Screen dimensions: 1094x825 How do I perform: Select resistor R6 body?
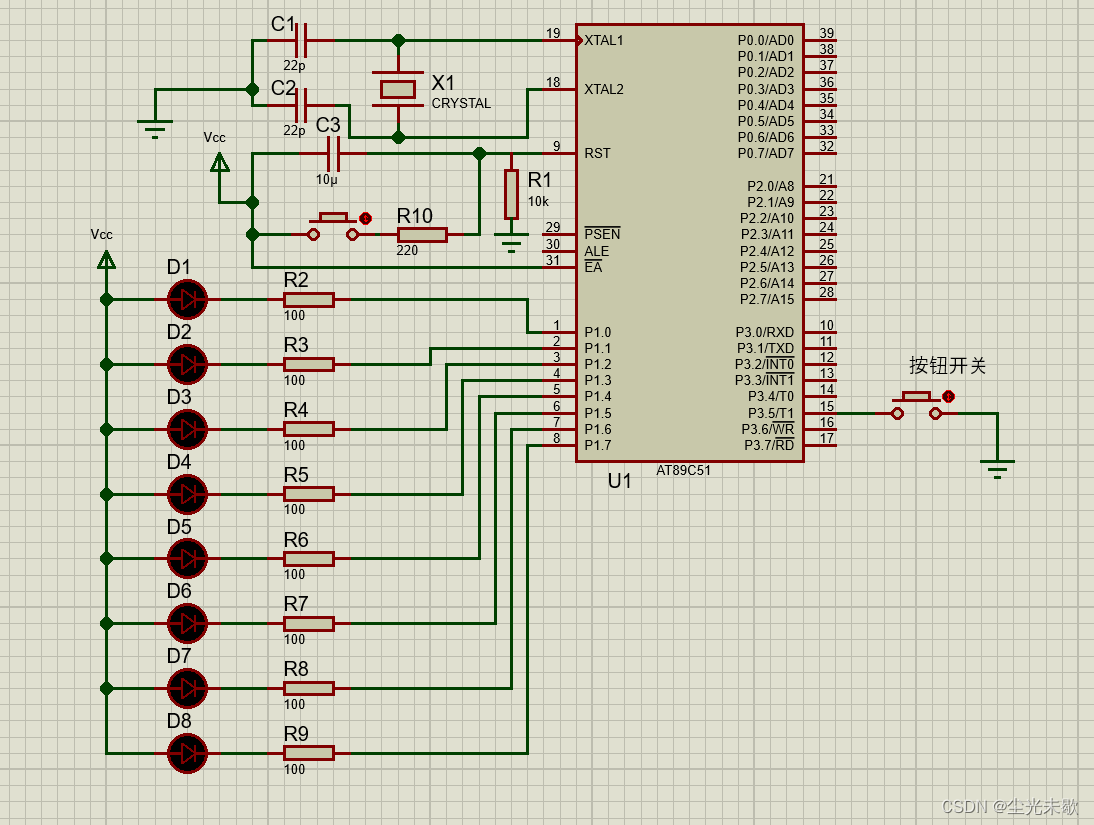[309, 558]
